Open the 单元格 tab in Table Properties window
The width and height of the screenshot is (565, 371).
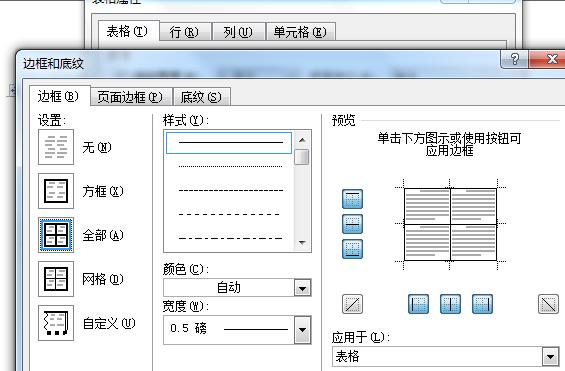300,32
